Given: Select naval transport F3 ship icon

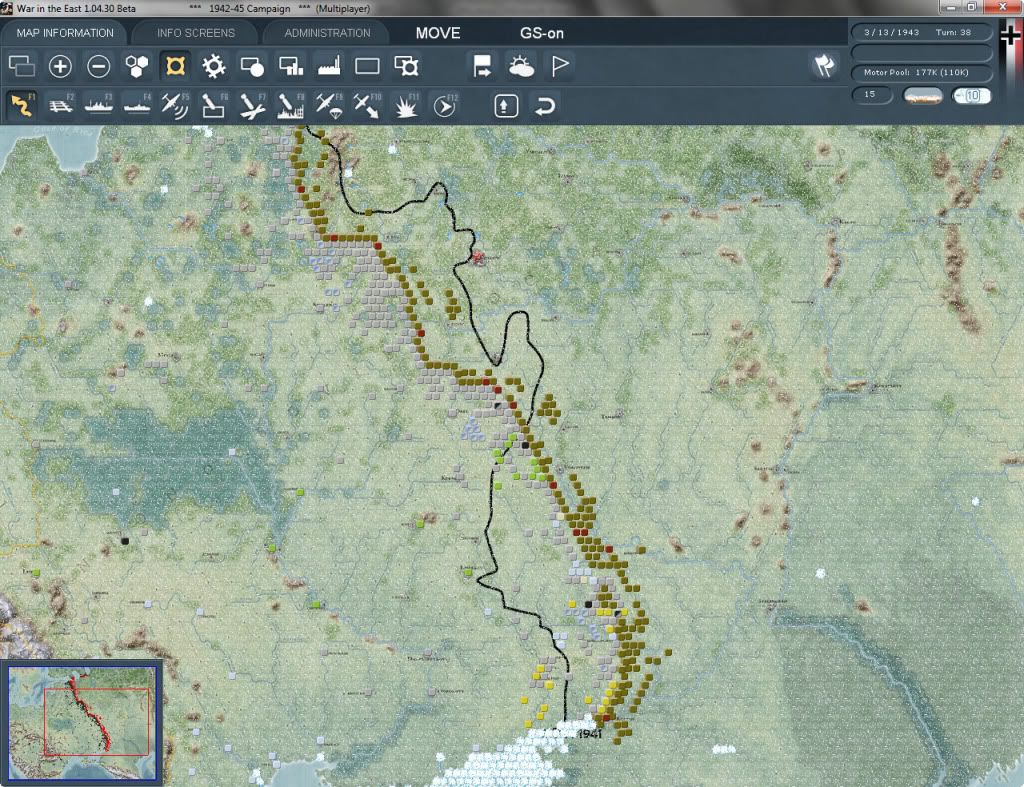Looking at the screenshot, I should 99,105.
